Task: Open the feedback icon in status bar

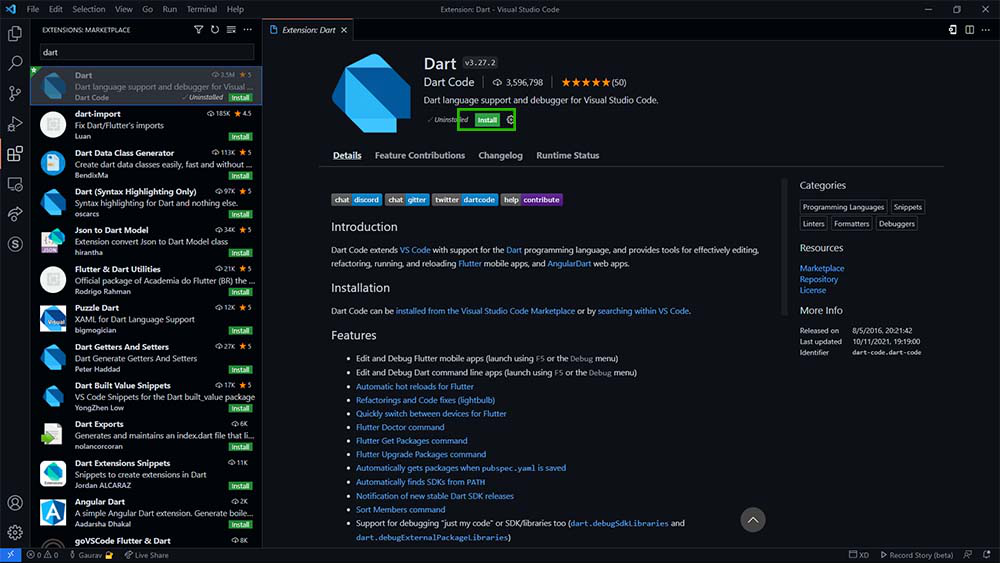Action: click(x=968, y=555)
